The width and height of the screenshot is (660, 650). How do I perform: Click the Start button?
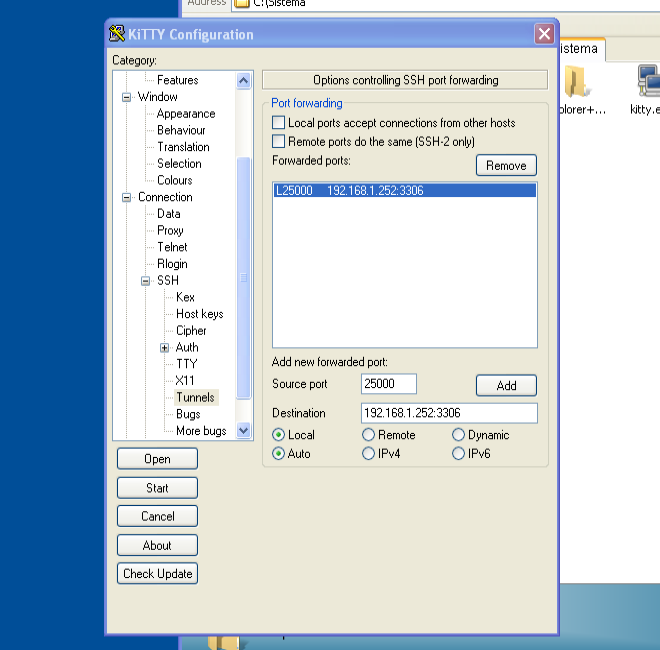[157, 488]
